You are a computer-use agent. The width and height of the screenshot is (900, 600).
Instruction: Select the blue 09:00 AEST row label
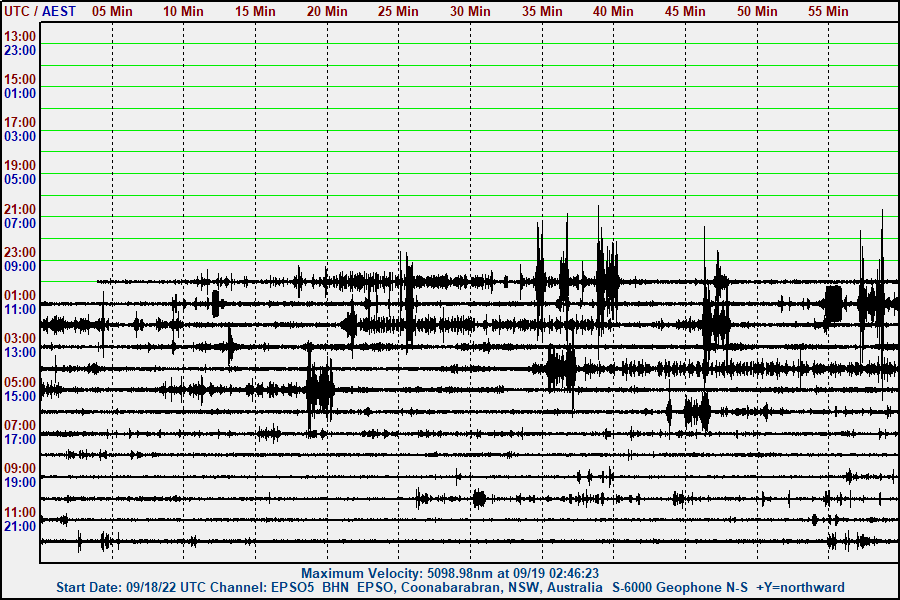pyautogui.click(x=20, y=266)
